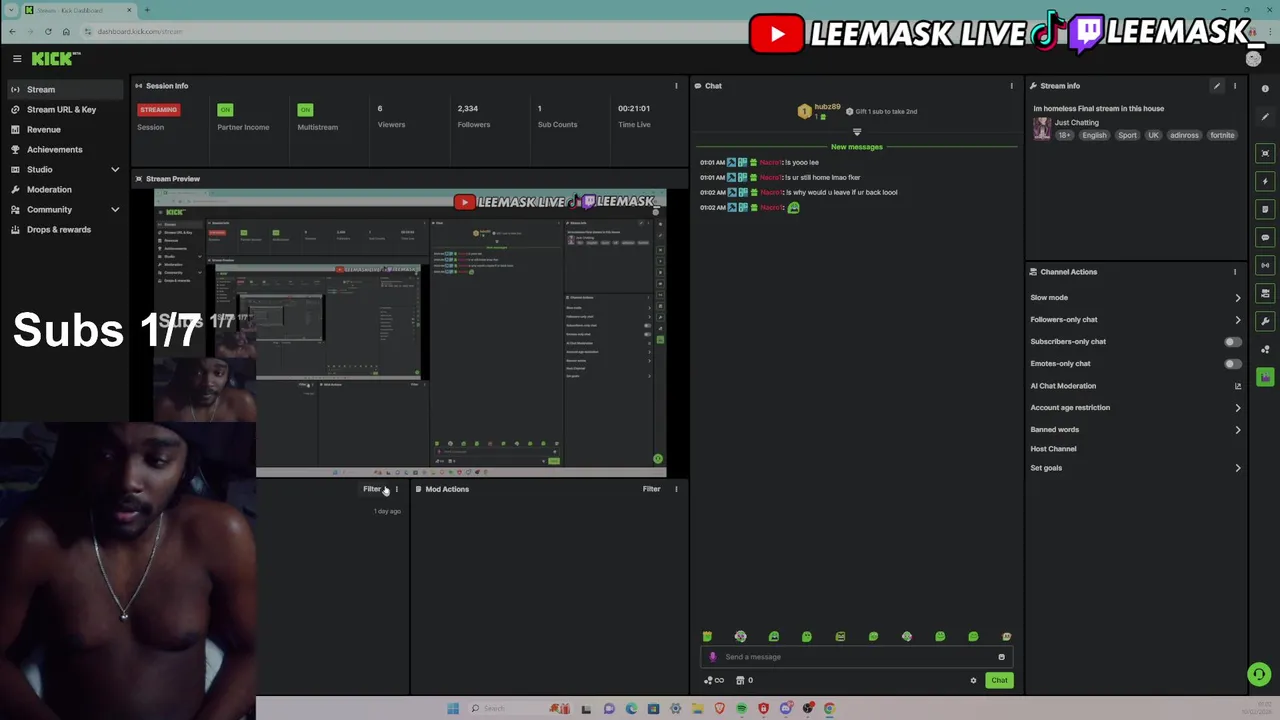Viewport: 1280px width, 720px height.
Task: Open the Mod Actions Filter dropdown
Action: click(651, 489)
